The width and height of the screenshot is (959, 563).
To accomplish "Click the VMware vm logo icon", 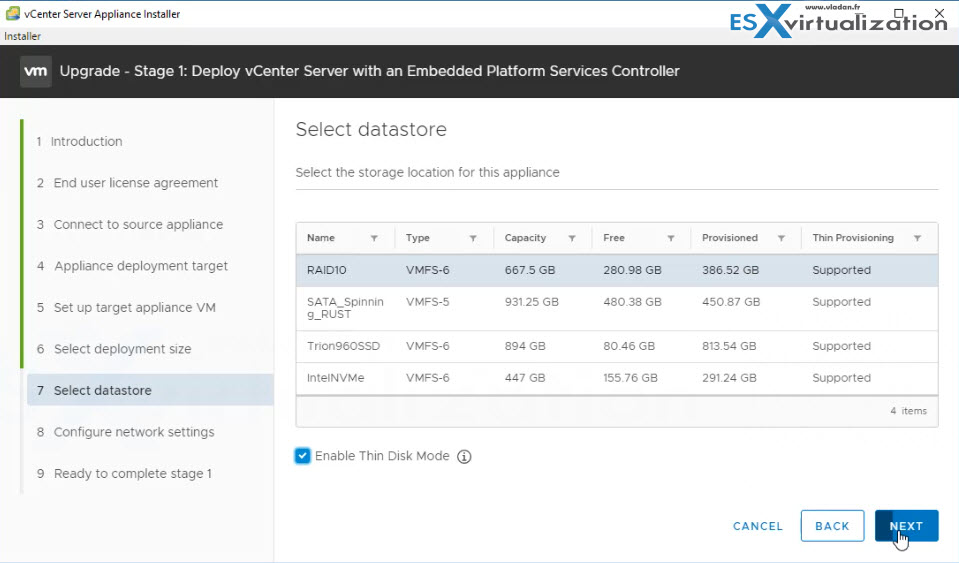I will click(x=37, y=71).
